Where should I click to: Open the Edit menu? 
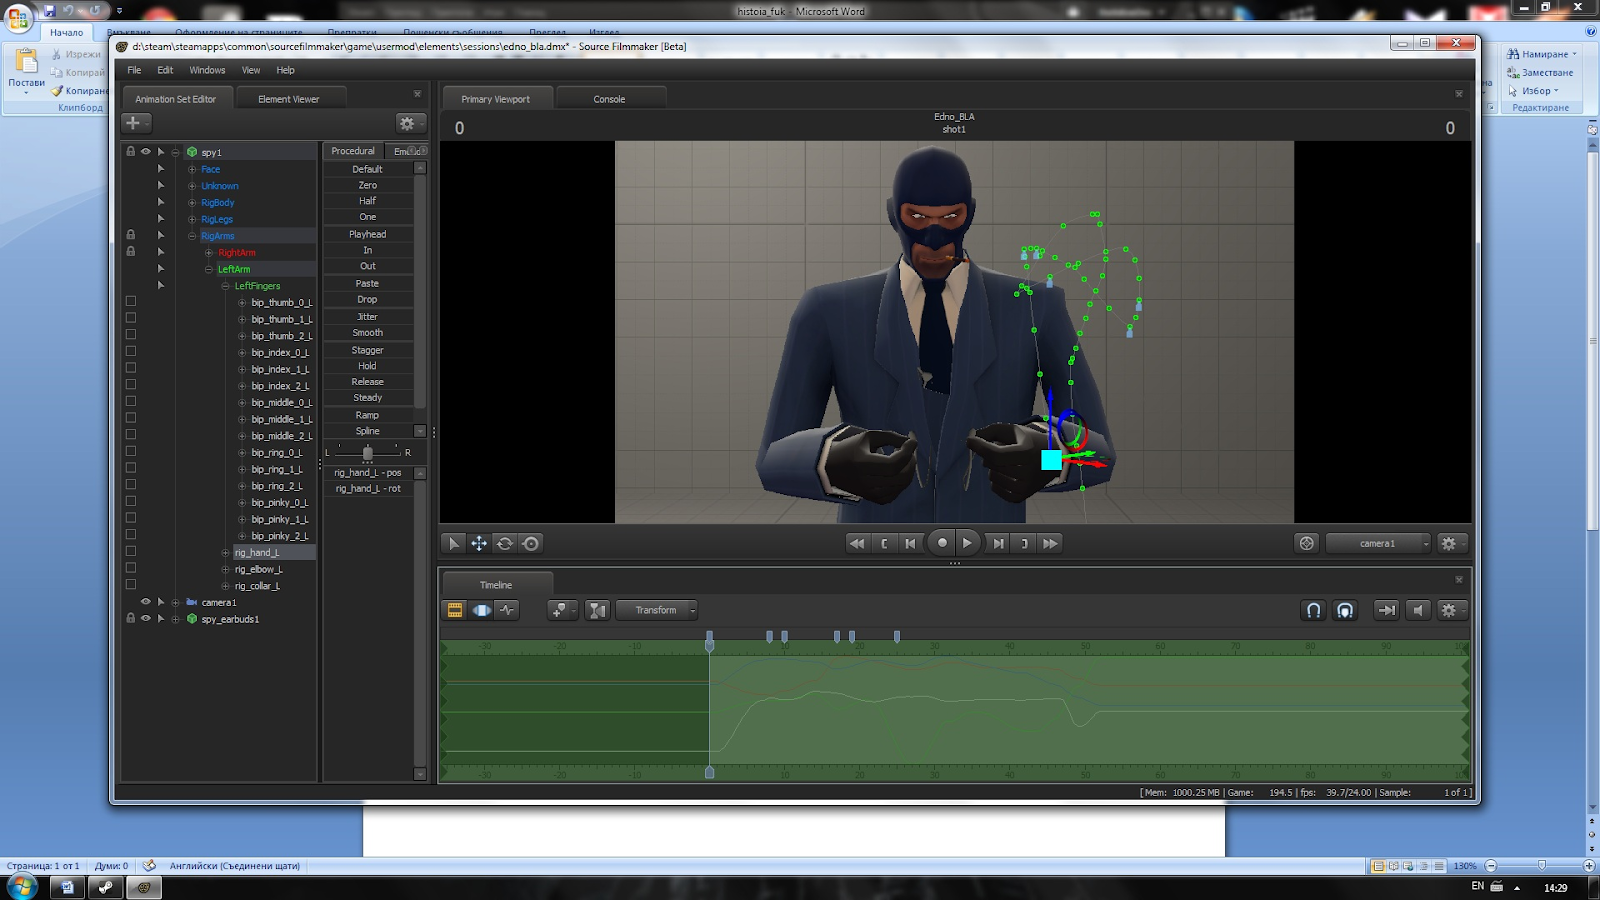tap(165, 70)
